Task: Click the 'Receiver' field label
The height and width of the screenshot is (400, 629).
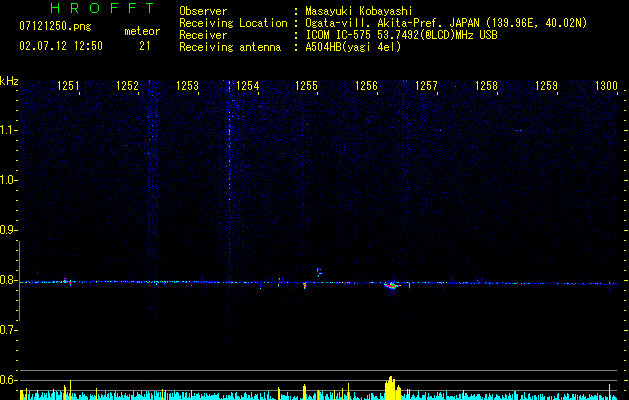Action: point(203,35)
